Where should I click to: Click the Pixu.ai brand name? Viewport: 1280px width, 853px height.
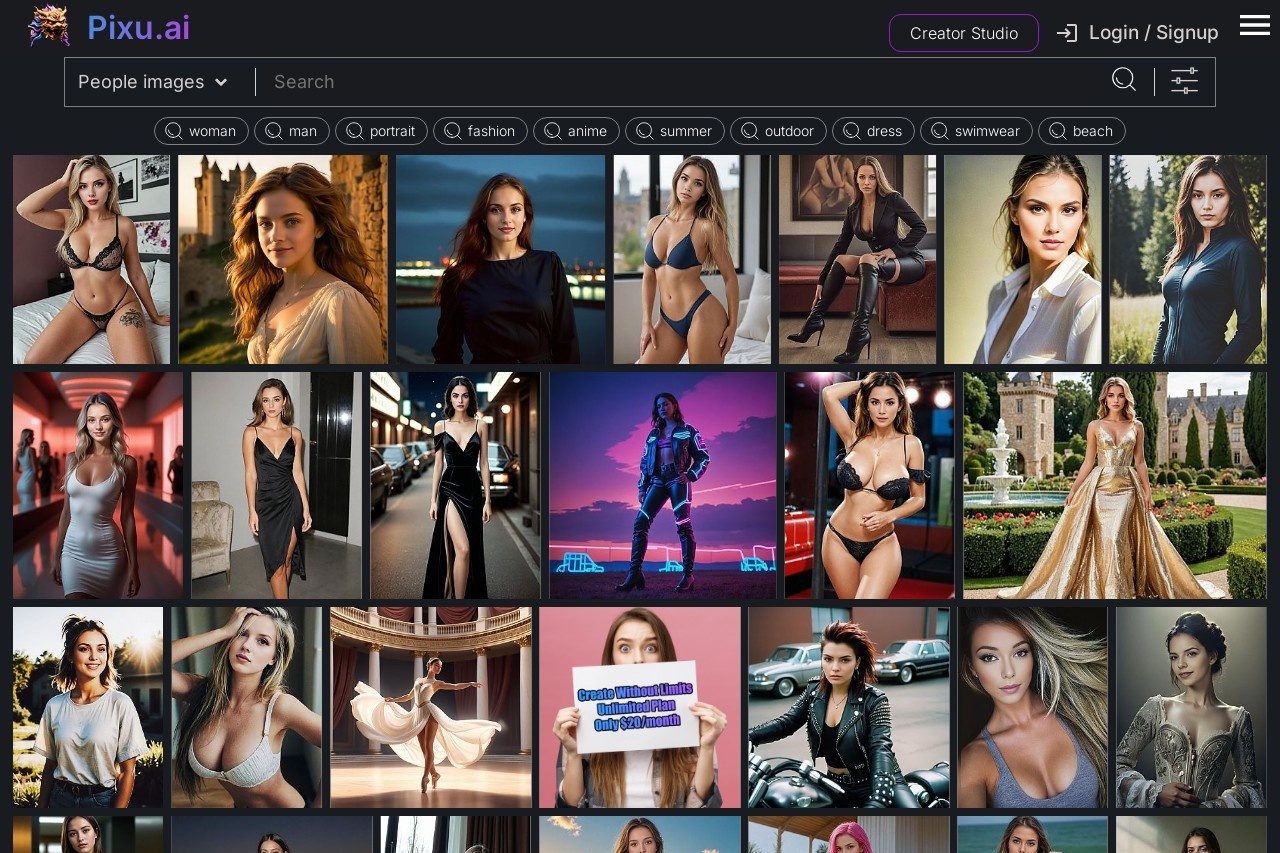tap(138, 28)
